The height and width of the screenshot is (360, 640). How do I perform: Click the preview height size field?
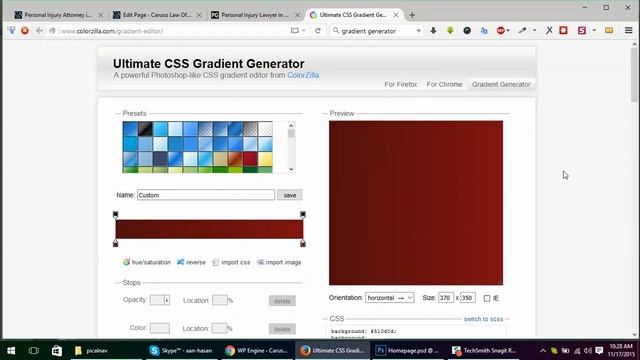(468, 298)
